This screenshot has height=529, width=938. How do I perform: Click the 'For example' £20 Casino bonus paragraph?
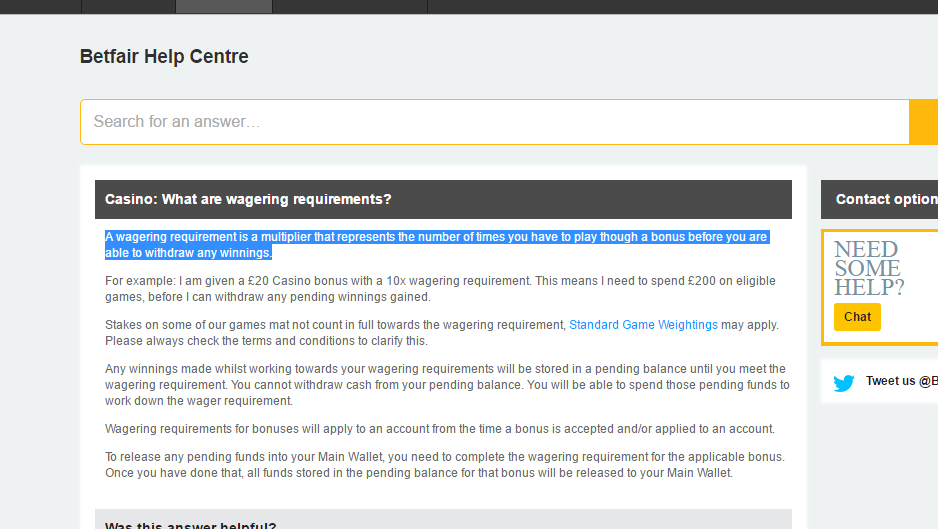(440, 289)
